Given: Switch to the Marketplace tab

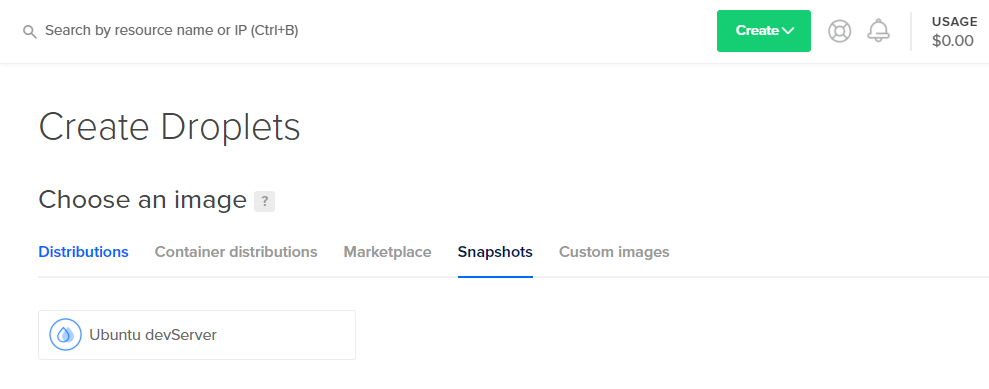Looking at the screenshot, I should point(387,252).
